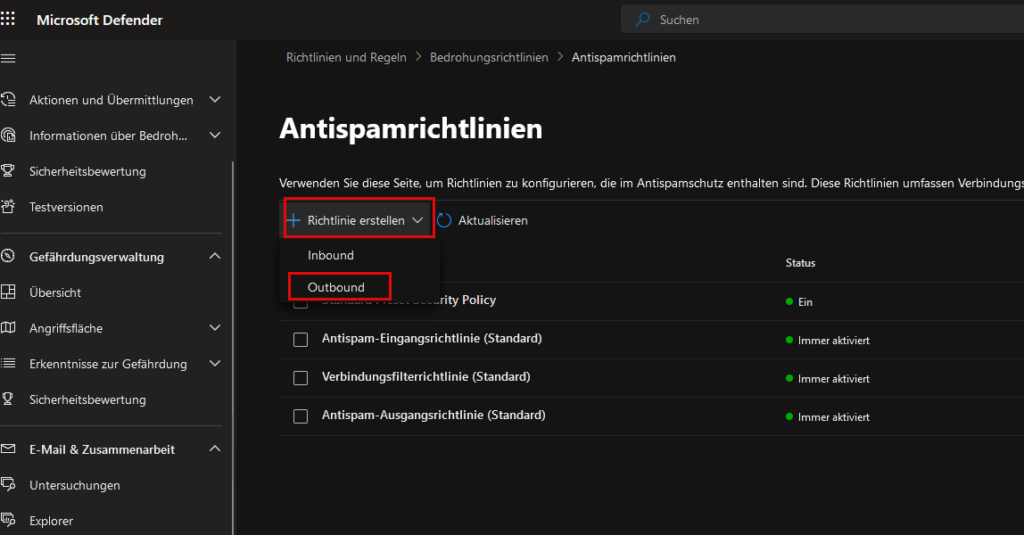This screenshot has width=1024, height=535.
Task: Click the sidebar vertical scrollbar
Action: pyautogui.click(x=233, y=348)
